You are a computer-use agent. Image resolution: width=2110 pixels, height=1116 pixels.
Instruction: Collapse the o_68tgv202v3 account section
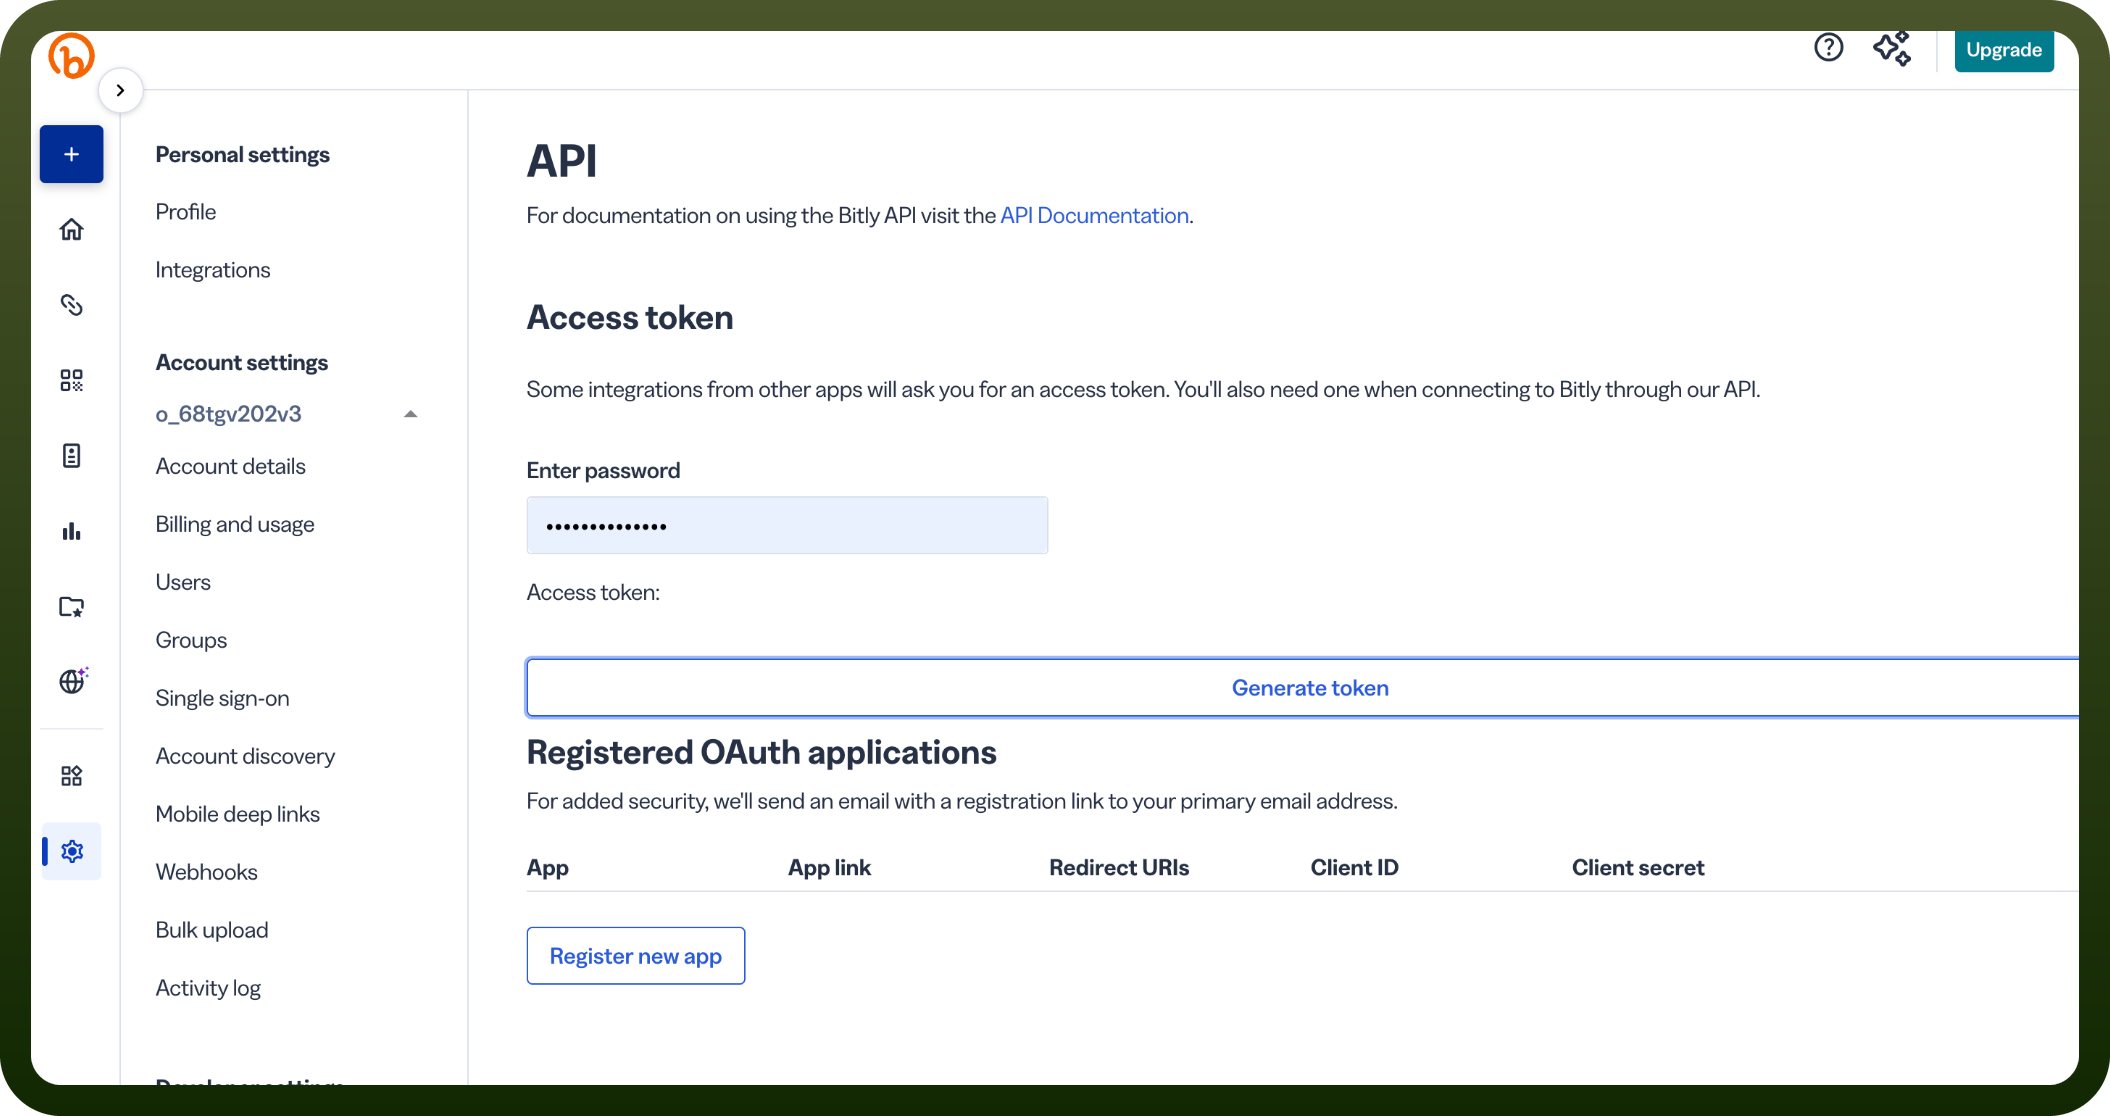coord(410,414)
